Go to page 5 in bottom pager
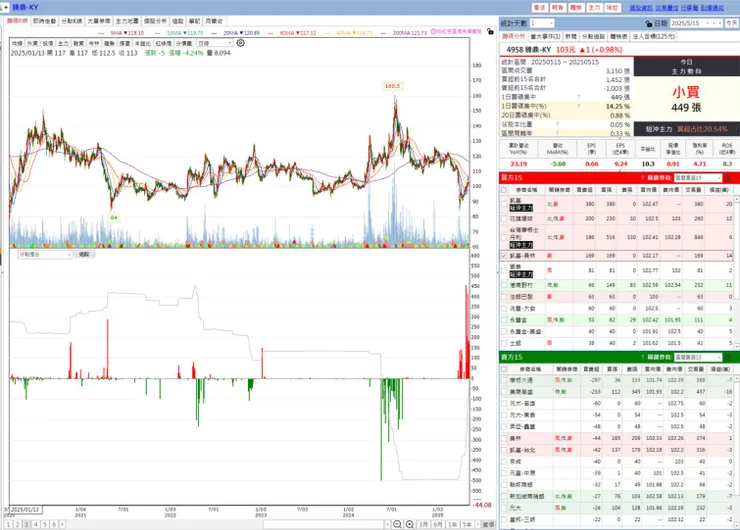This screenshot has width=740, height=530. click(x=45, y=524)
